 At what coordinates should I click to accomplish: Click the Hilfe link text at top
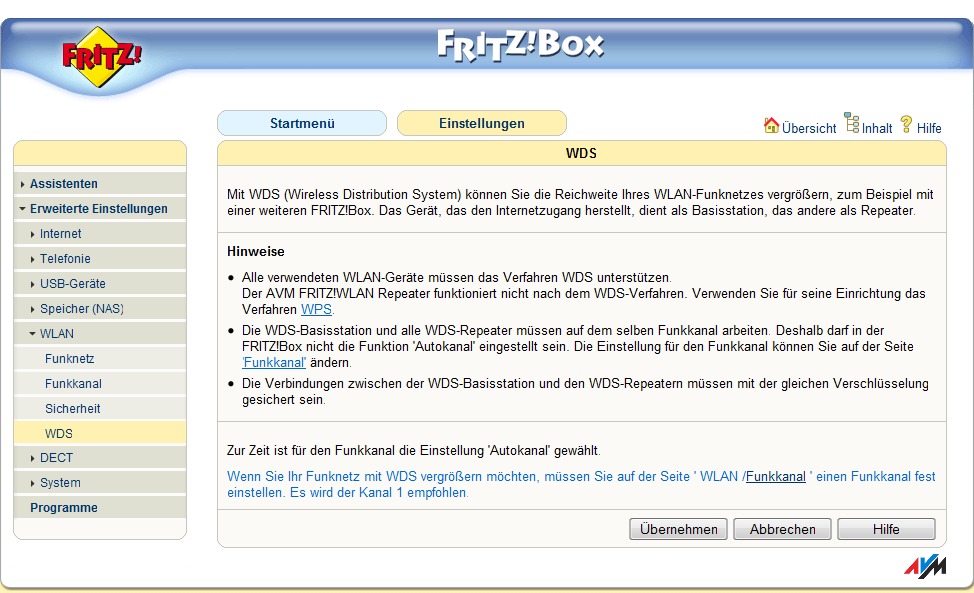pos(929,128)
